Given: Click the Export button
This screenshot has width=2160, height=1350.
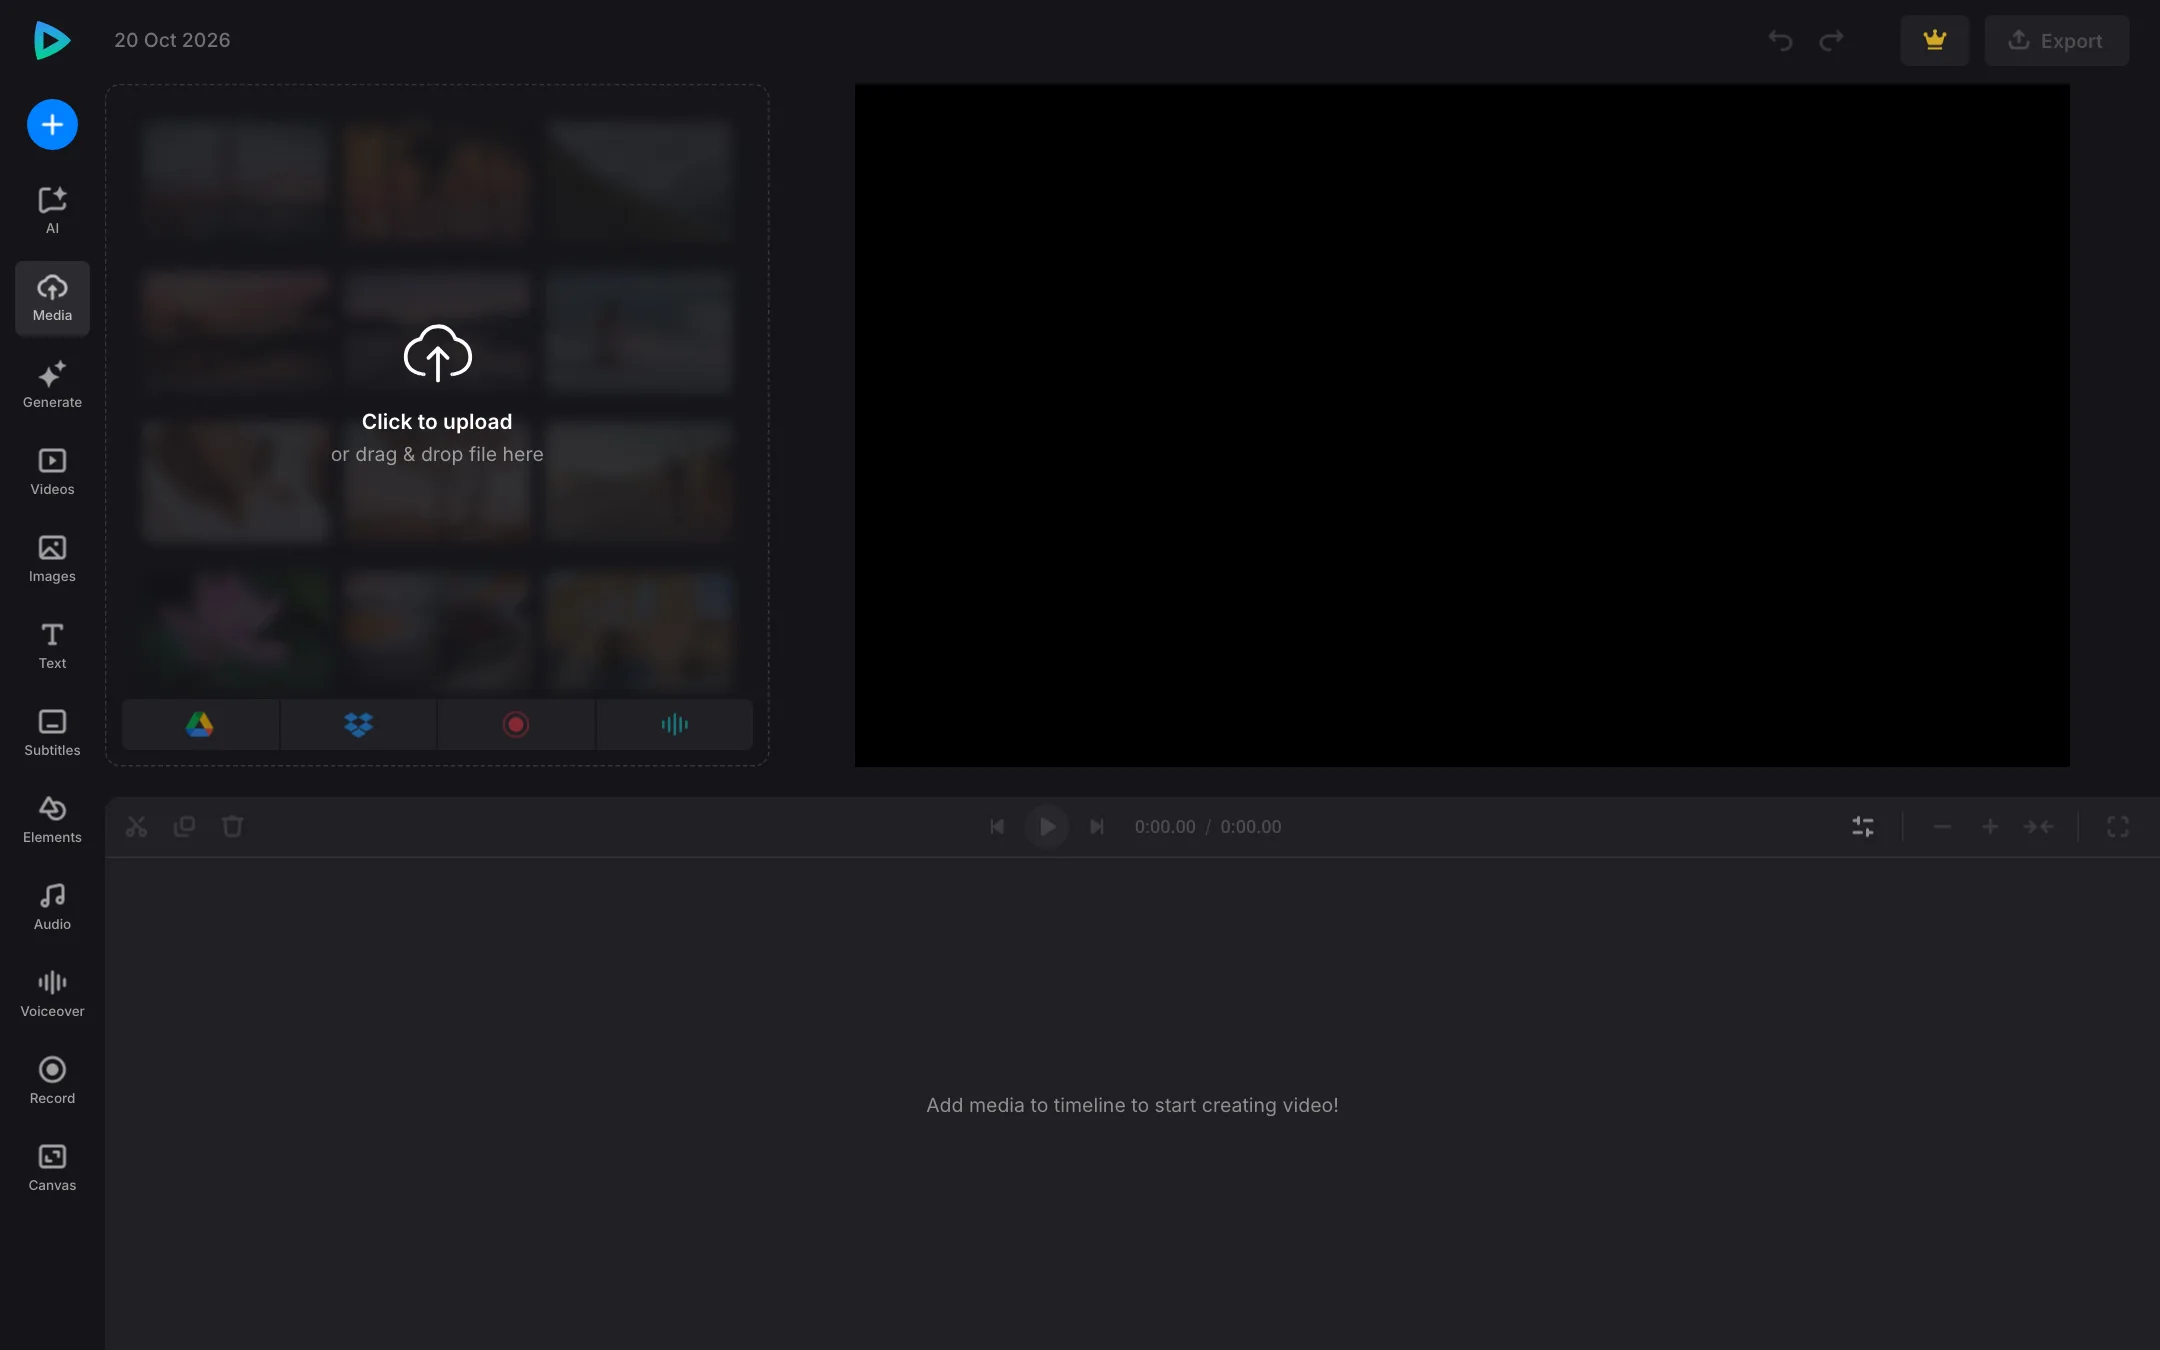Looking at the screenshot, I should pyautogui.click(x=2057, y=40).
